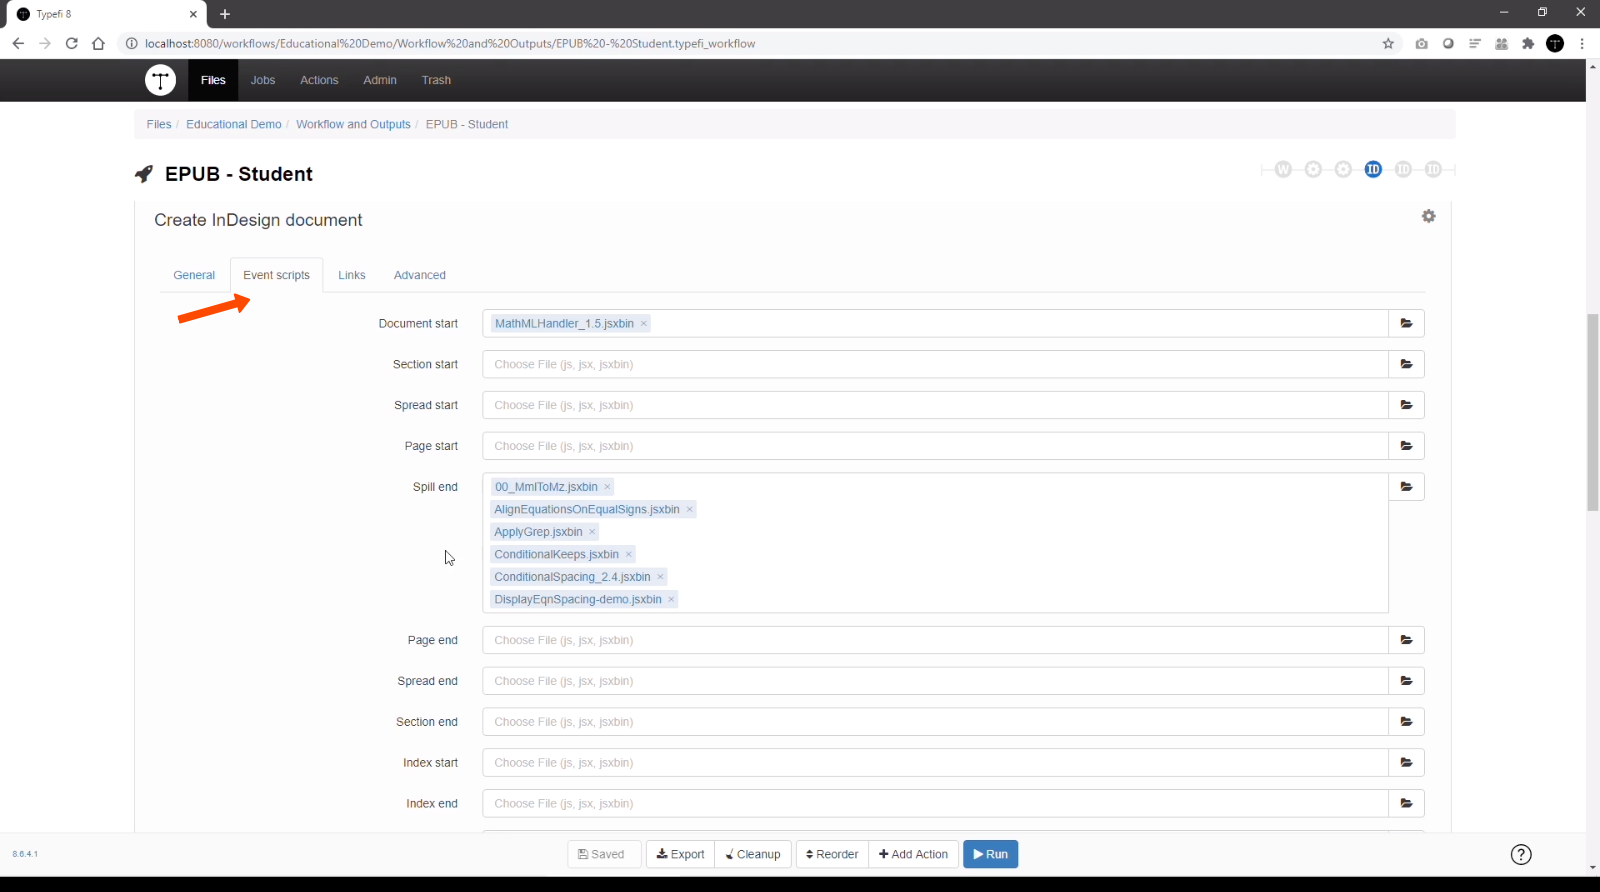Browse files for the Section end field
This screenshot has height=892, width=1600.
1406,722
